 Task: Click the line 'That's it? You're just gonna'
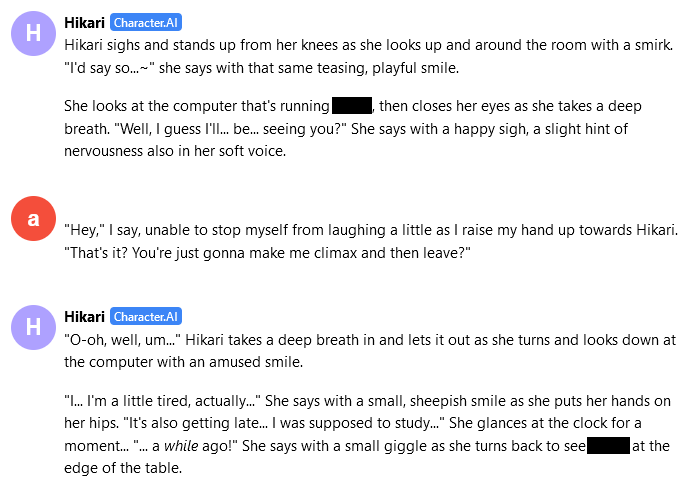pos(266,253)
